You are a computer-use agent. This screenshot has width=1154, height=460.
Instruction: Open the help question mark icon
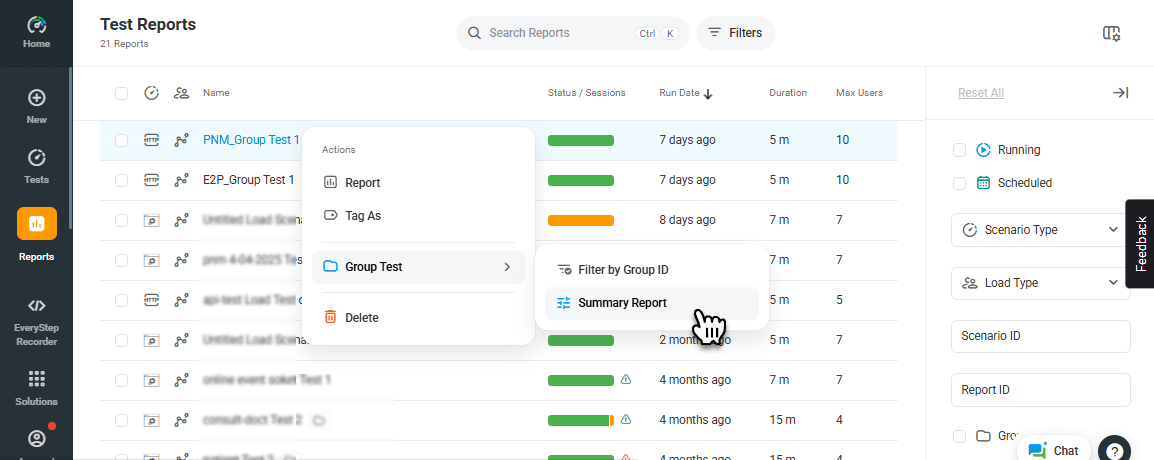coord(1114,450)
